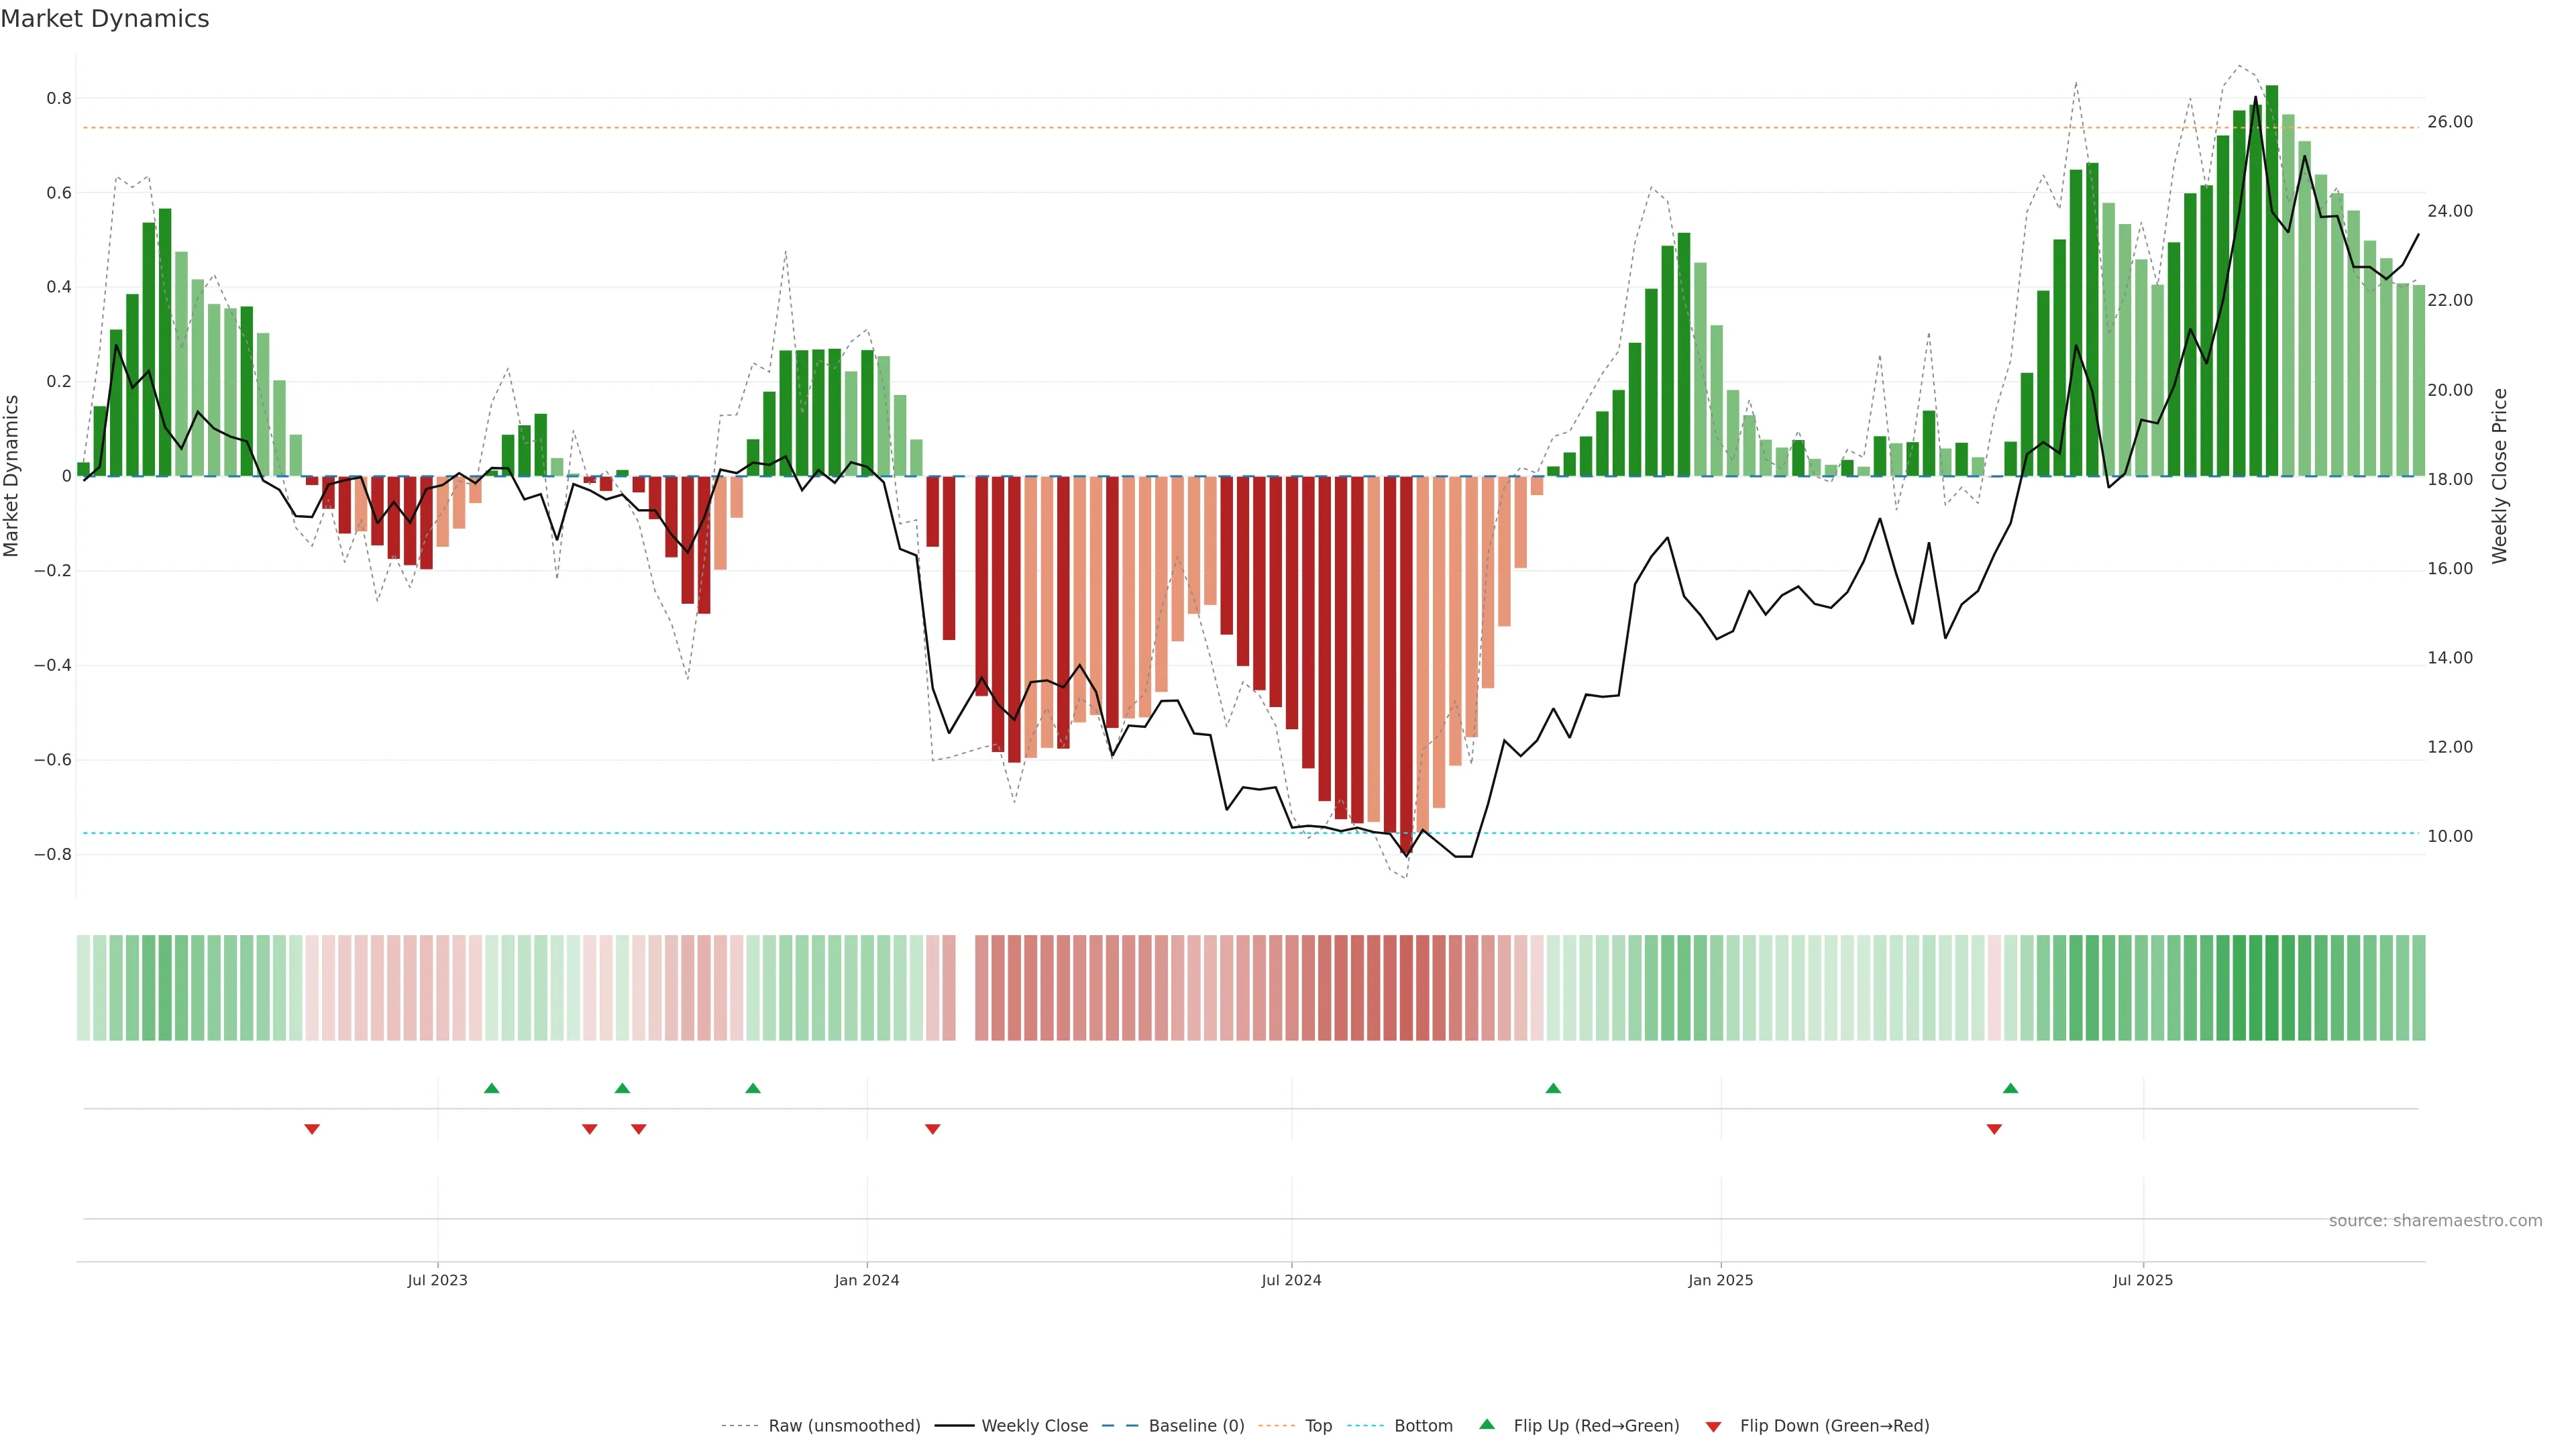Viewport: 2576px width, 1449px height.
Task: Select the flip-up marker just after Jul 2023
Action: tap(491, 1088)
